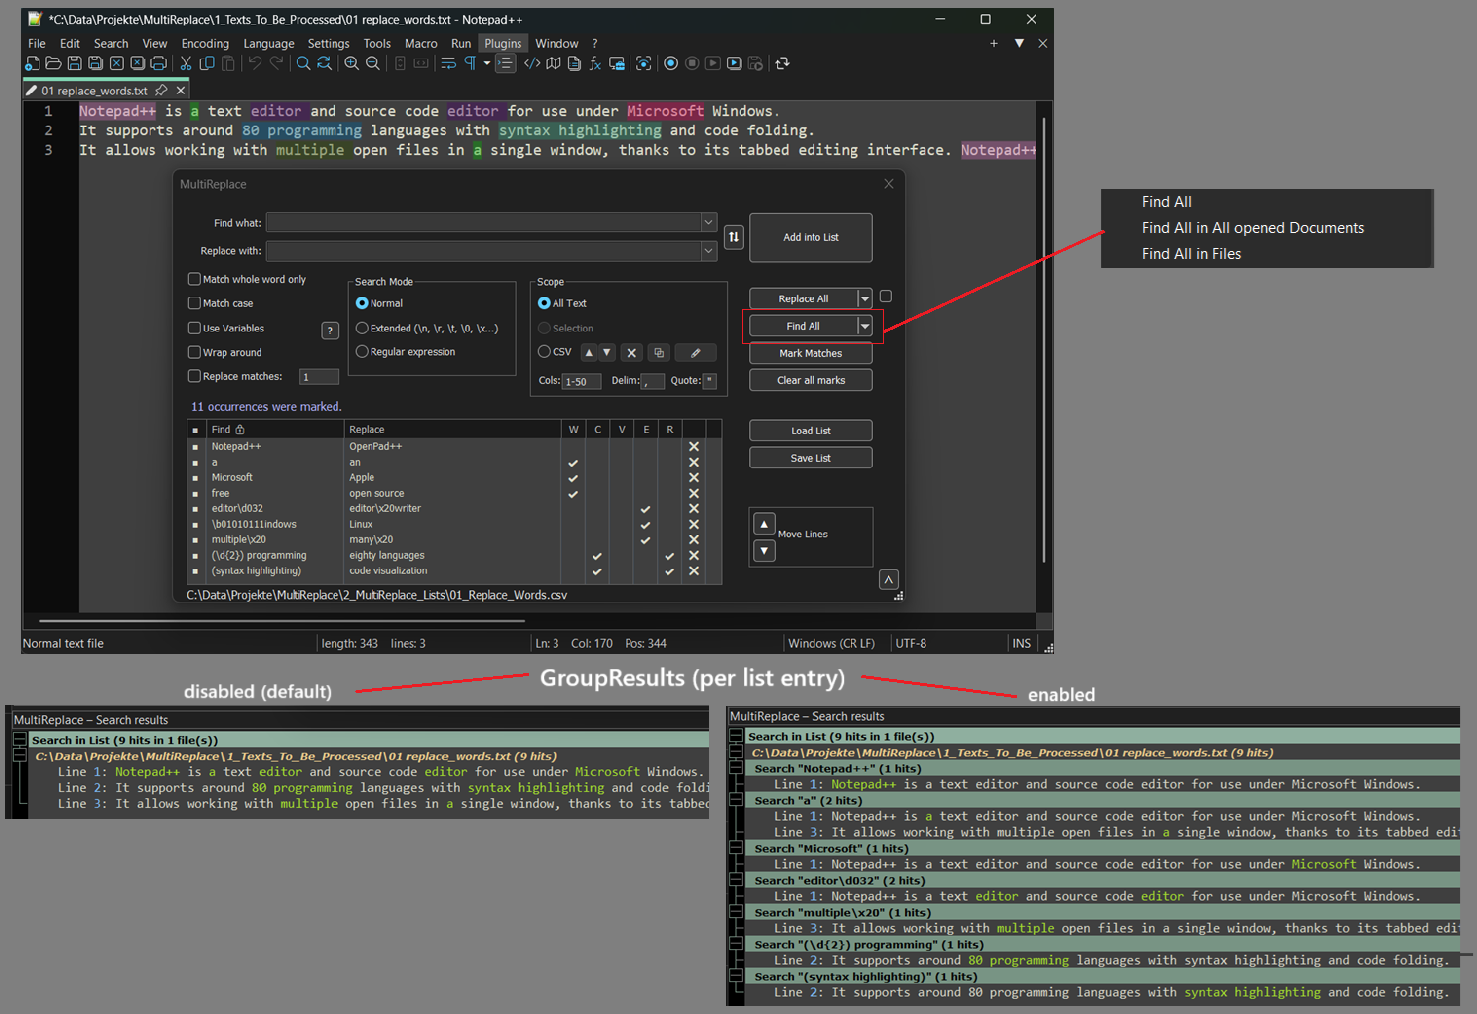The image size is (1477, 1014).
Task: Enable the Wrap around checkbox
Action: coord(194,352)
